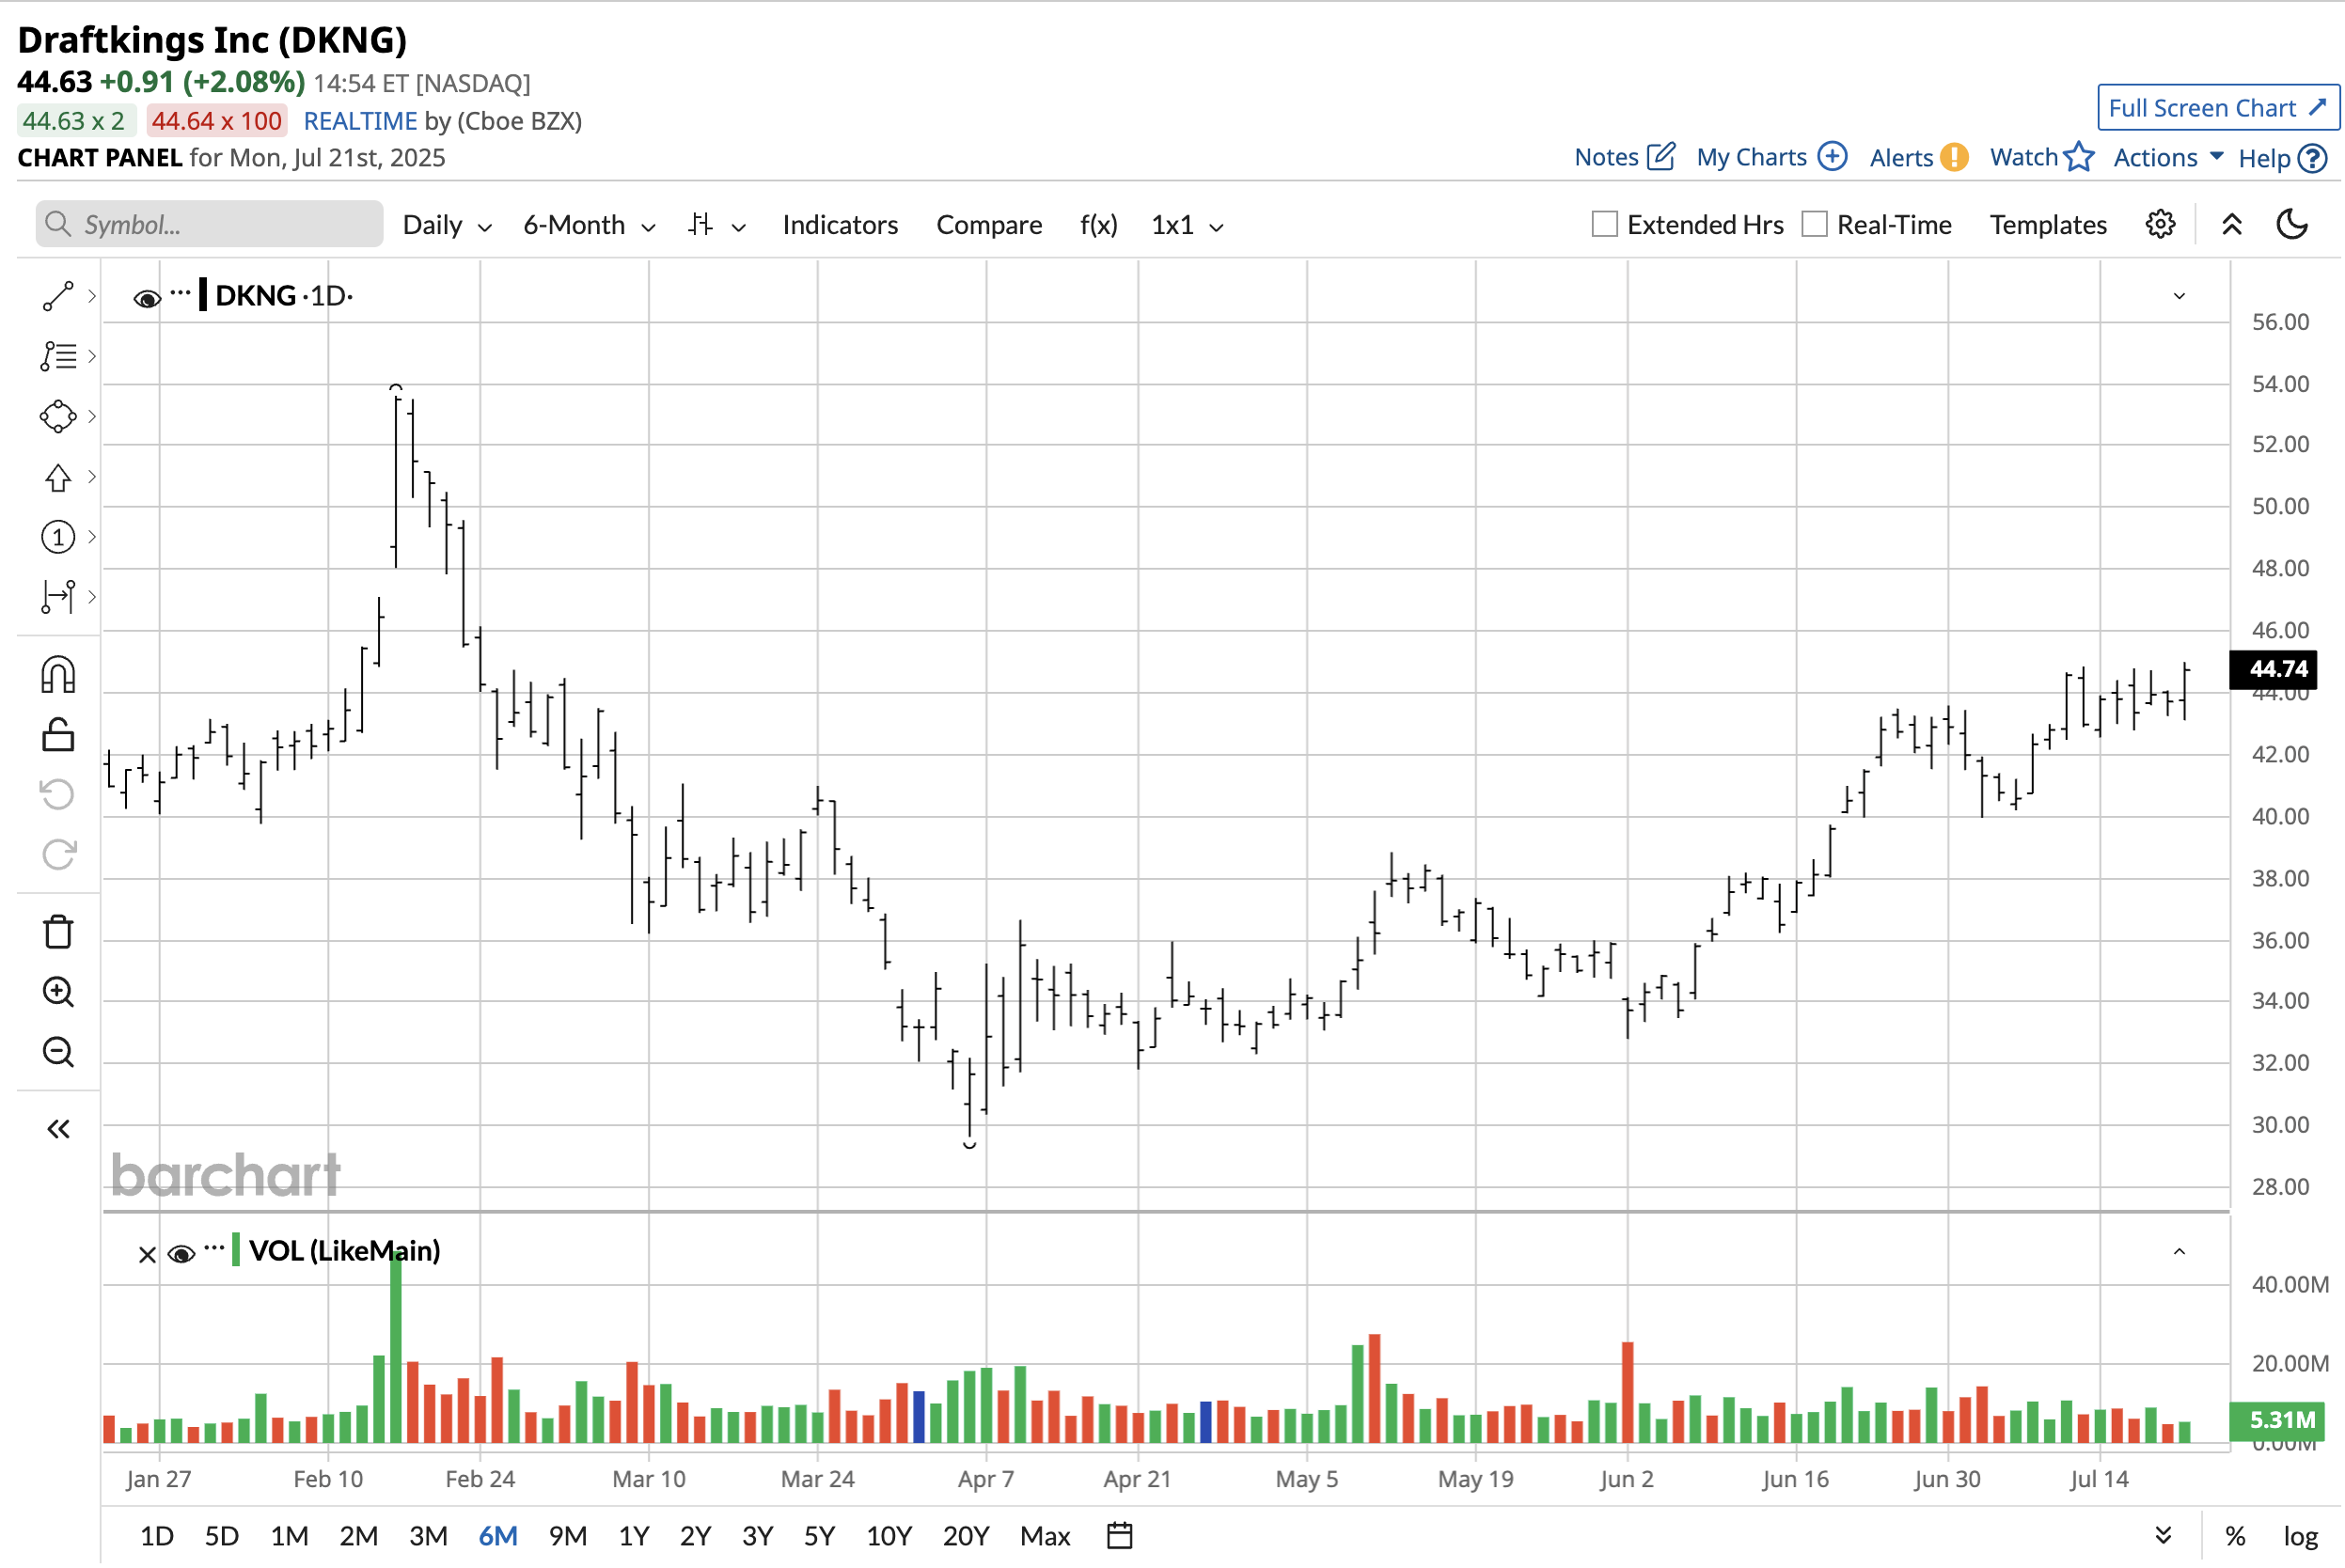Select the 20Y range button
Screen dimensions: 2345x1568
pyautogui.click(x=965, y=1536)
